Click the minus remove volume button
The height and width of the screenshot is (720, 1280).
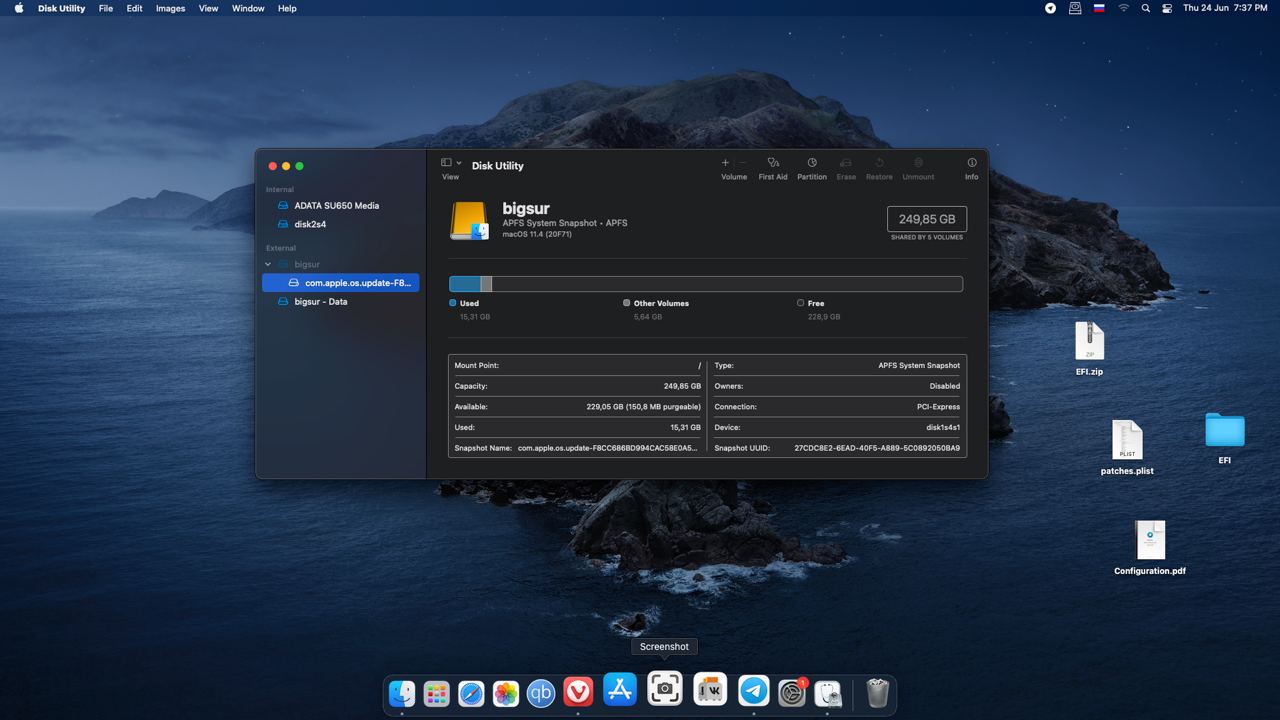click(x=743, y=162)
